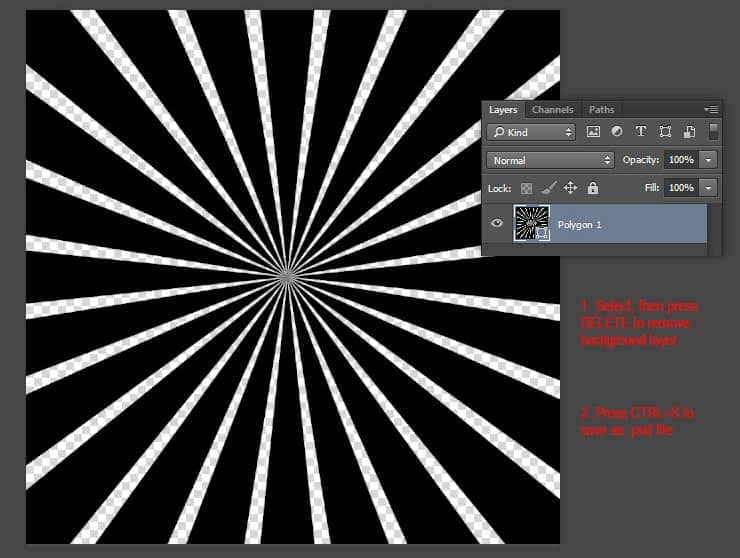The height and width of the screenshot is (558, 740).
Task: Hide the Polygon 1 layer
Action: pos(496,223)
